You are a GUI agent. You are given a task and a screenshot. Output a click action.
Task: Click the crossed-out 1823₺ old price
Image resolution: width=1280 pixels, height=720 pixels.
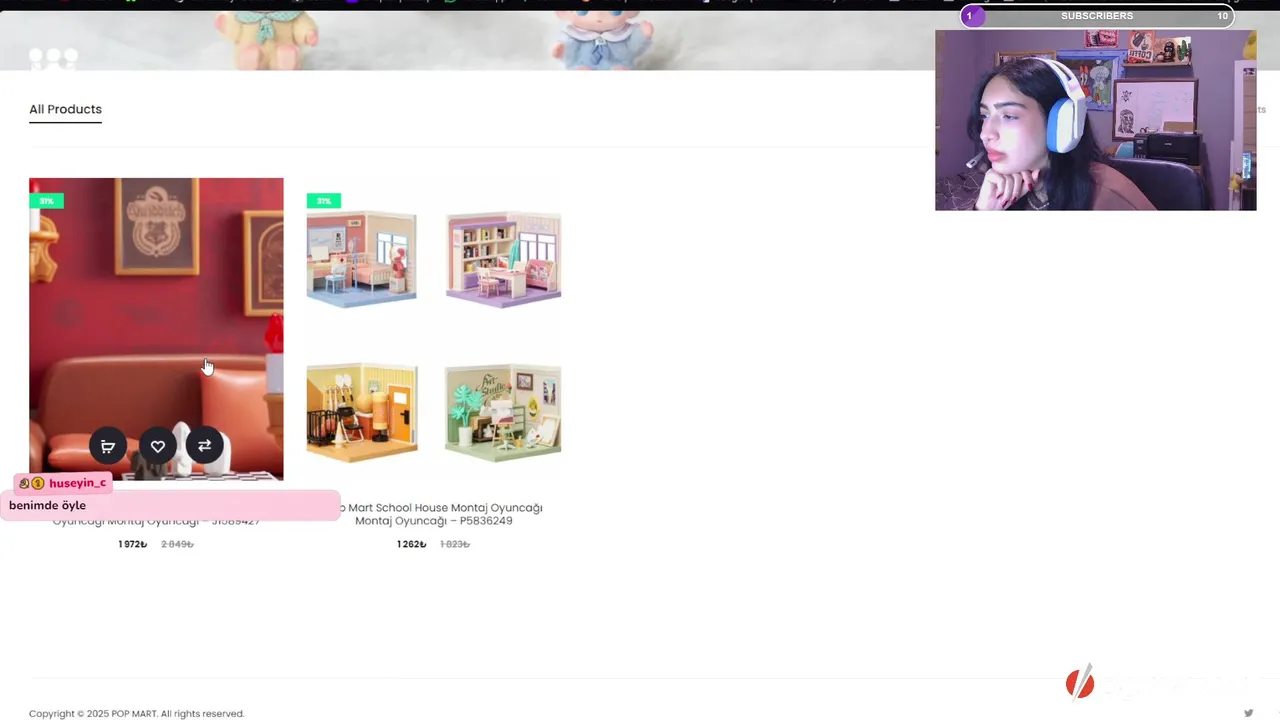[455, 544]
